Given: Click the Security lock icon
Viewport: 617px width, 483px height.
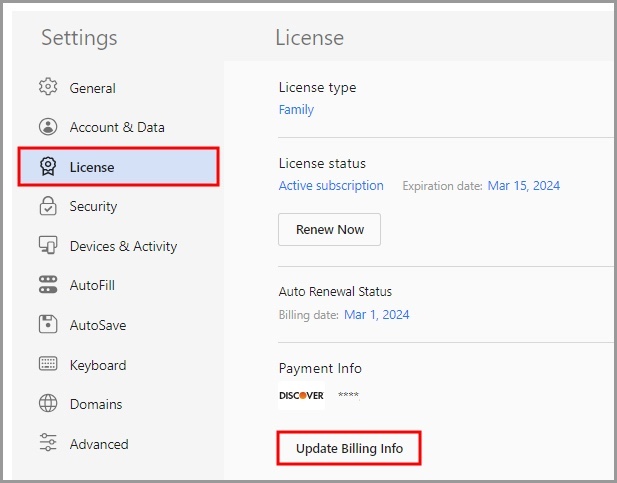Looking at the screenshot, I should [x=48, y=206].
